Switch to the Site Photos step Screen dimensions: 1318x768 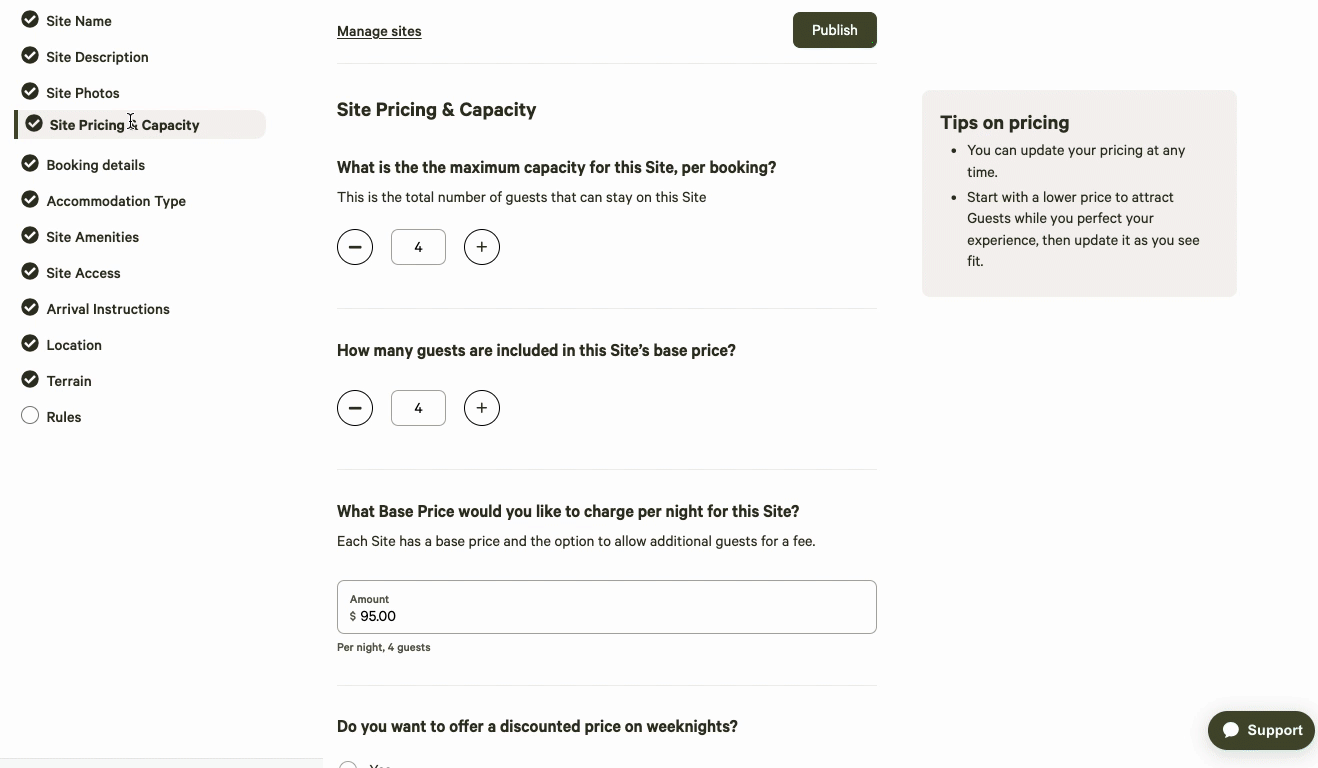[x=83, y=93]
